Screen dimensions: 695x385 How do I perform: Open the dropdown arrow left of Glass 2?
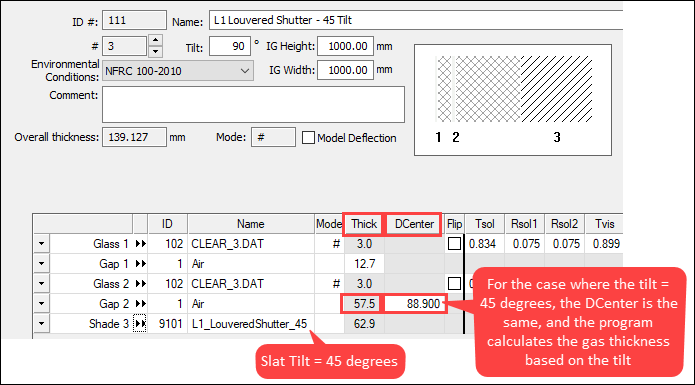[41, 284]
